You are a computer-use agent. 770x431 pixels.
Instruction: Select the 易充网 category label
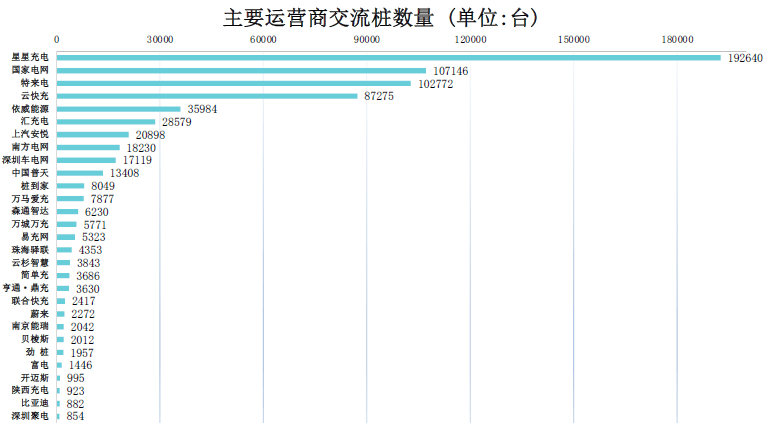pyautogui.click(x=35, y=237)
